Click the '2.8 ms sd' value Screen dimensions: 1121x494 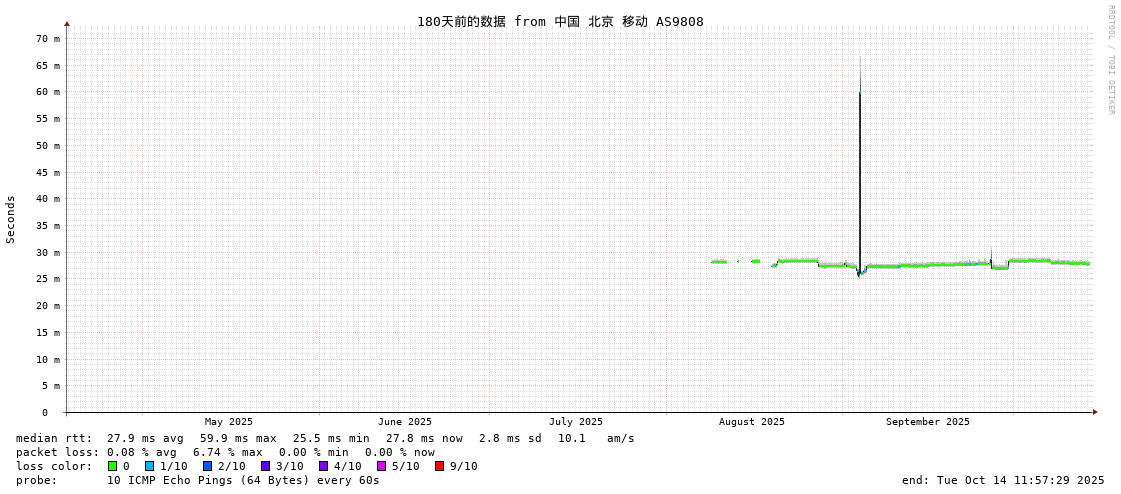pos(511,438)
